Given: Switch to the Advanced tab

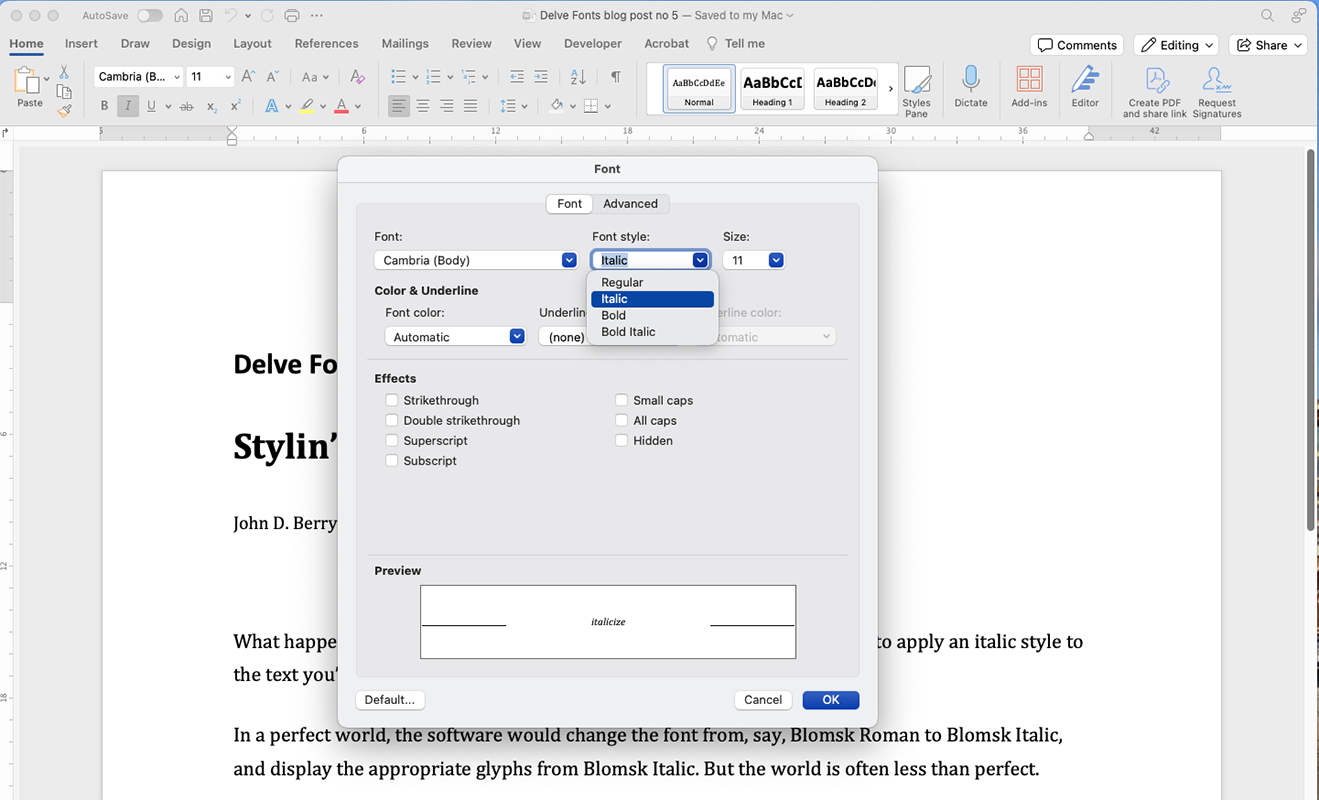Looking at the screenshot, I should 630,204.
